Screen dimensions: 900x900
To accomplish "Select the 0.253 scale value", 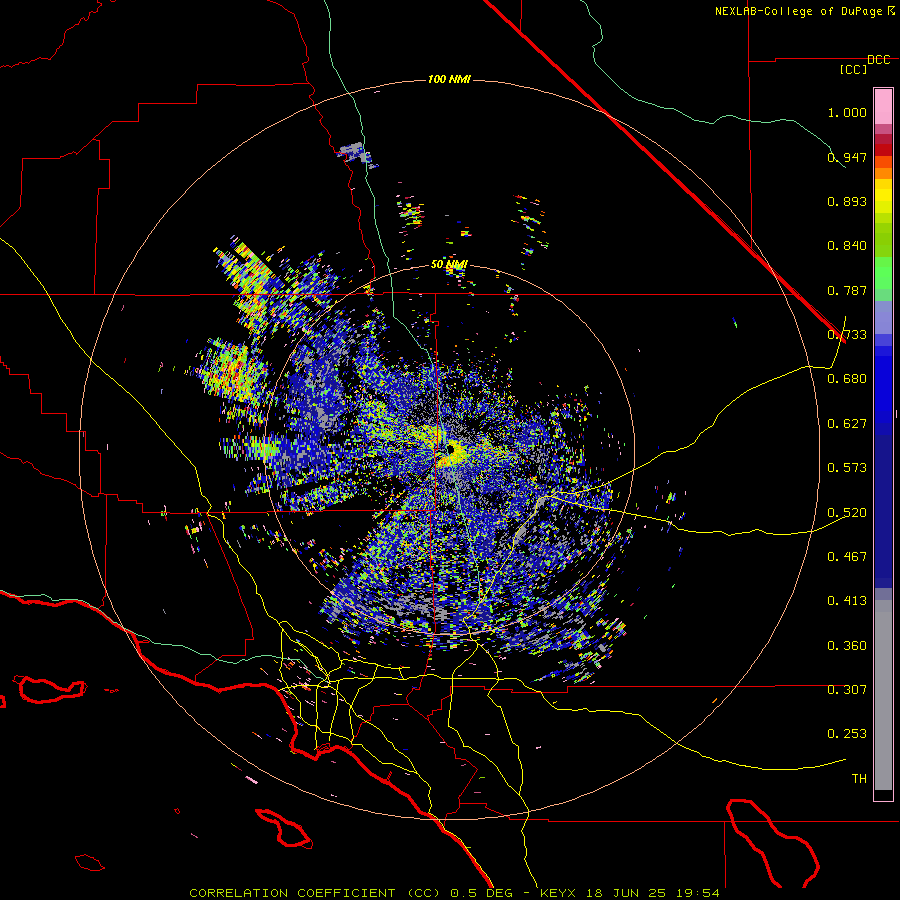I will pyautogui.click(x=847, y=734).
